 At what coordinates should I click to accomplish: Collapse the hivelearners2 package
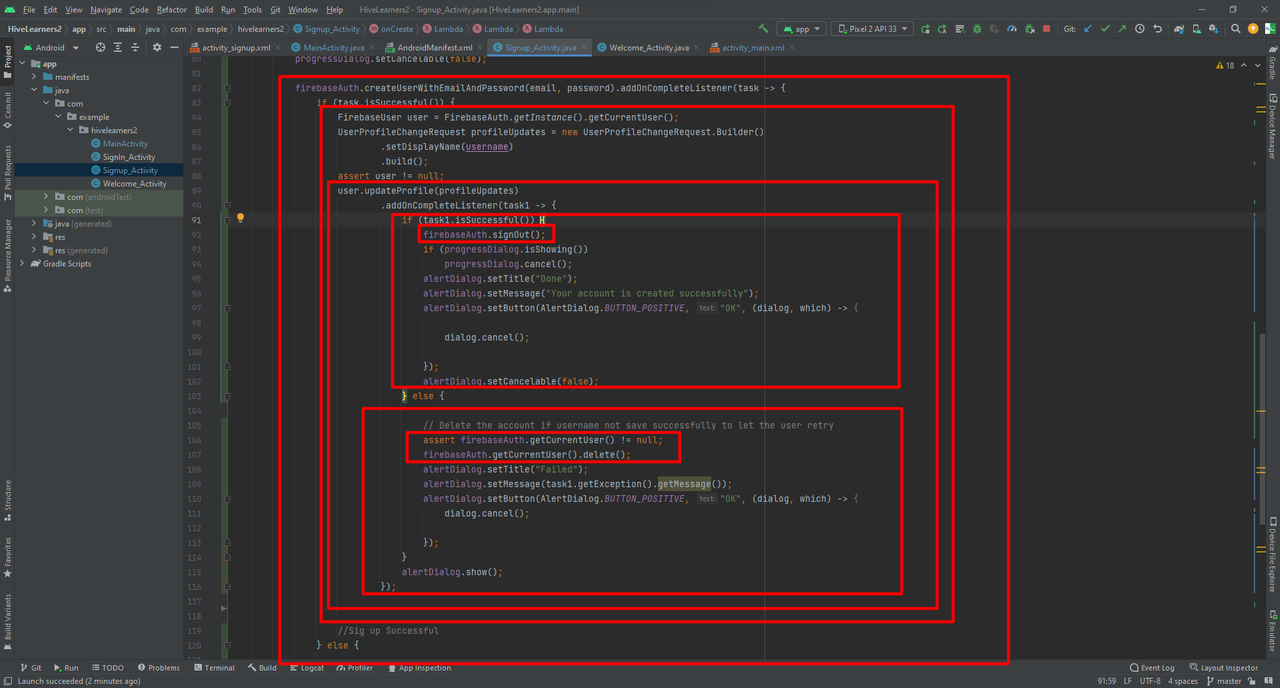tap(70, 130)
